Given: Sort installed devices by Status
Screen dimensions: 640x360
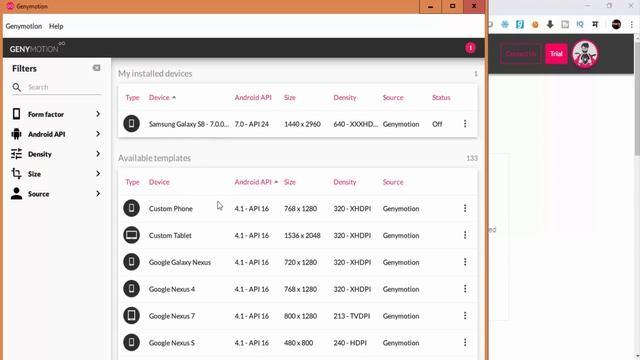Looking at the screenshot, I should pos(441,98).
